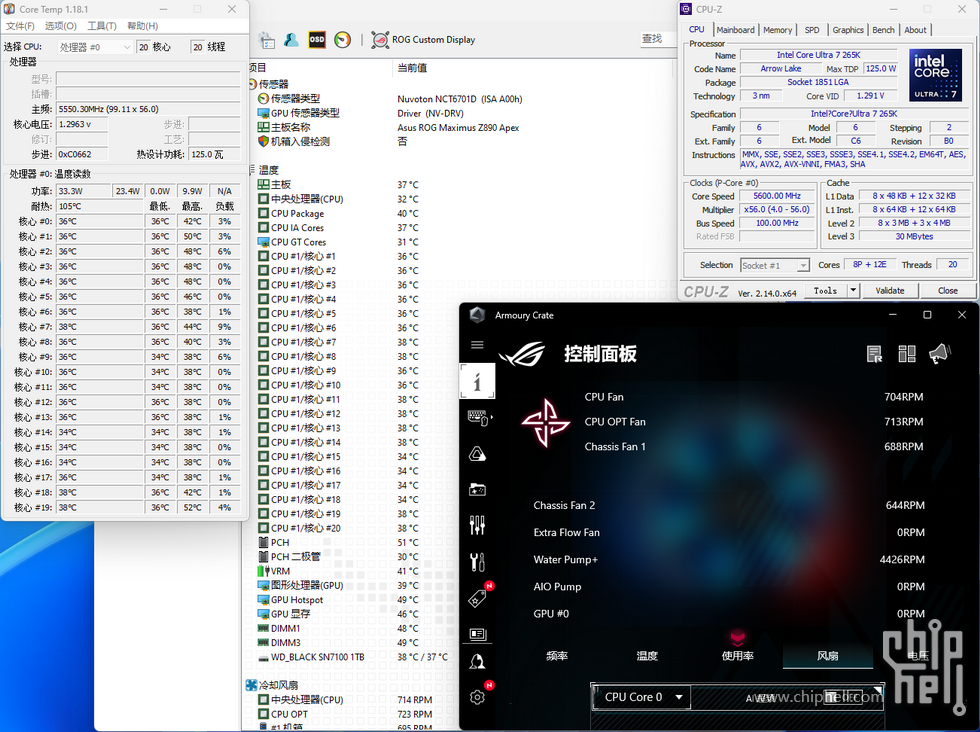The image size is (980, 732).
Task: Click the Armoury Crate title bar logo
Action: click(x=478, y=315)
